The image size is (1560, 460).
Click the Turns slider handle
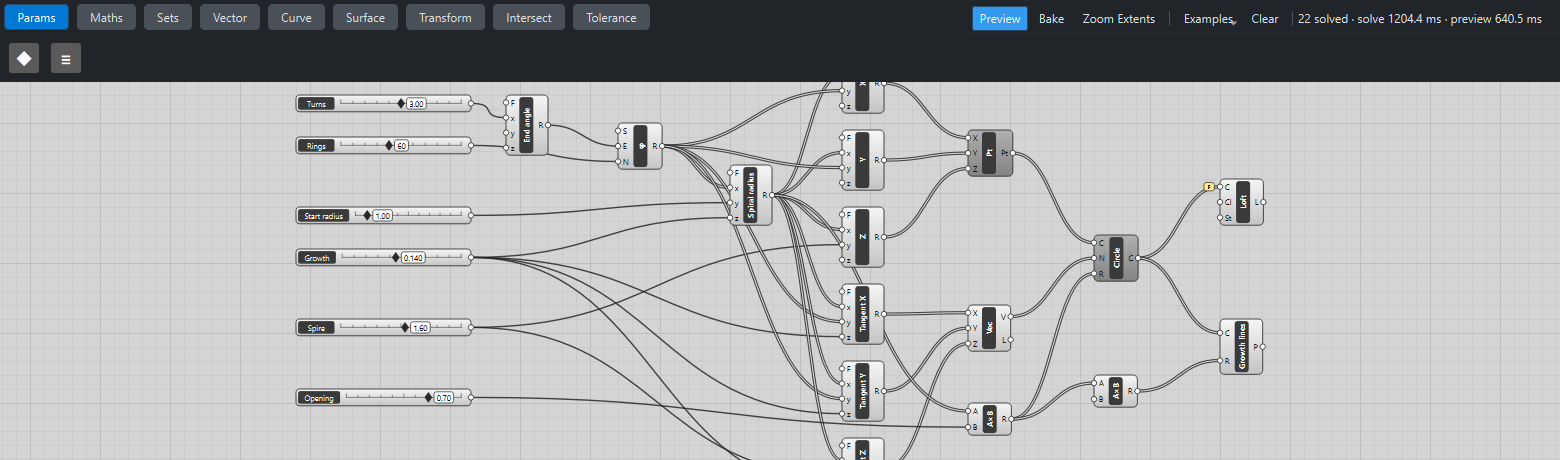[x=401, y=103]
